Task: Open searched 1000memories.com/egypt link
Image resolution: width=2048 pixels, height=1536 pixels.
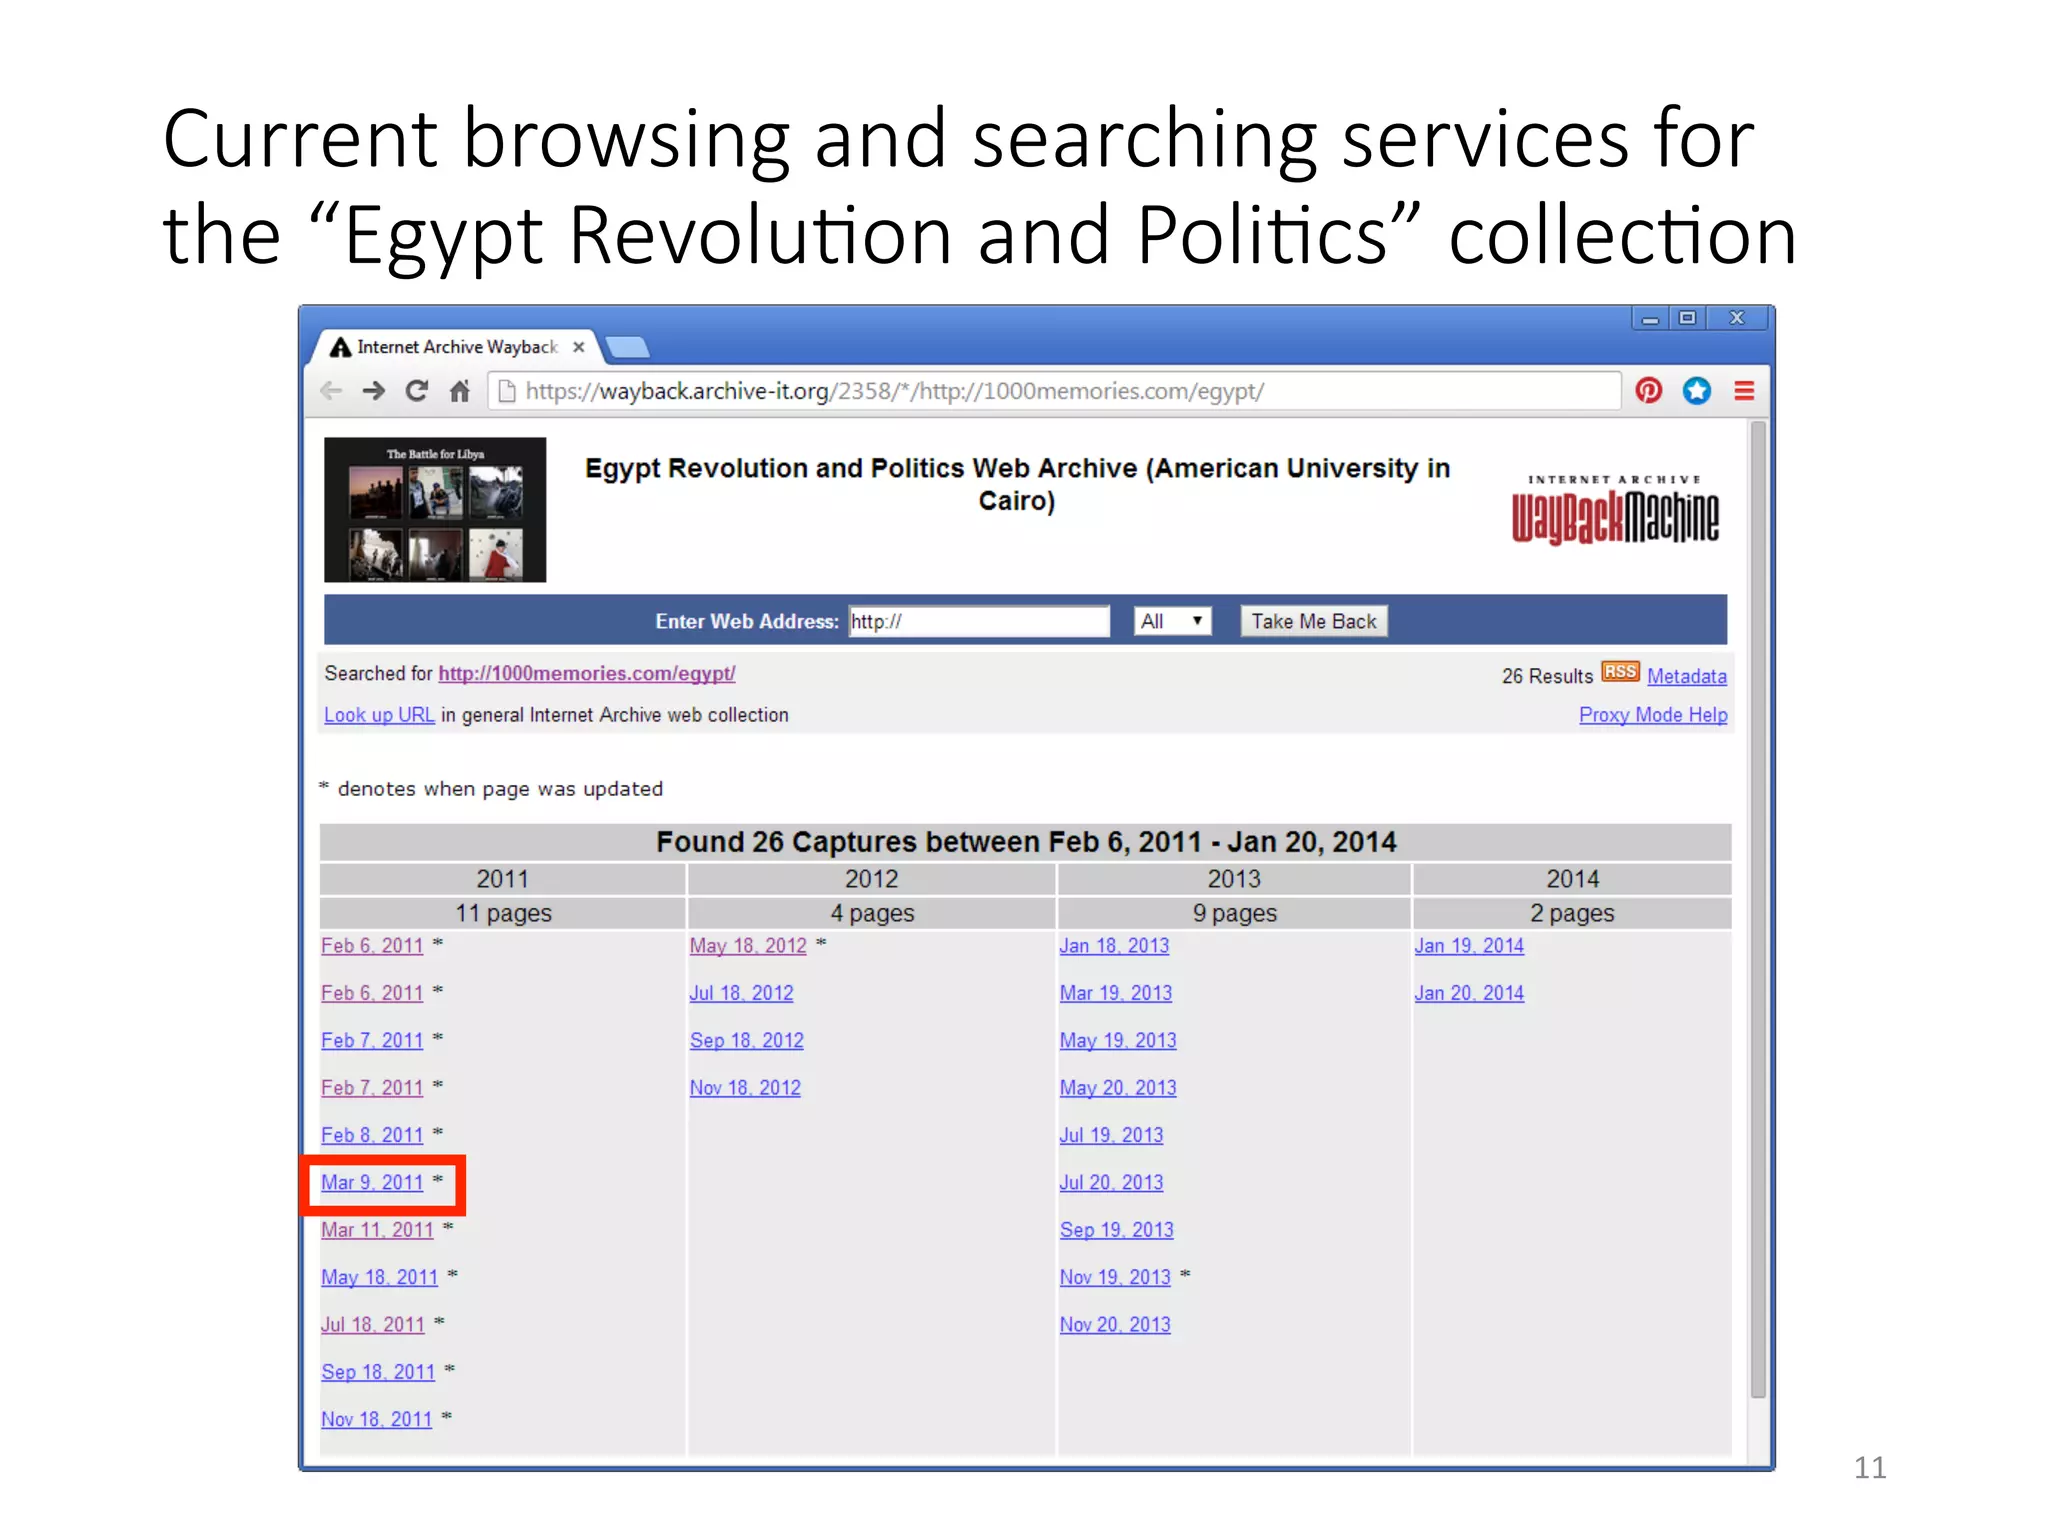Action: point(587,673)
